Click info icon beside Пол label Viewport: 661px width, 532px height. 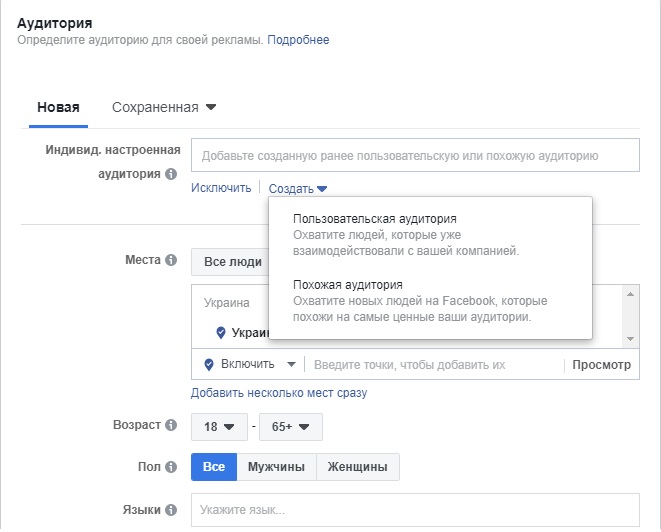click(x=171, y=467)
